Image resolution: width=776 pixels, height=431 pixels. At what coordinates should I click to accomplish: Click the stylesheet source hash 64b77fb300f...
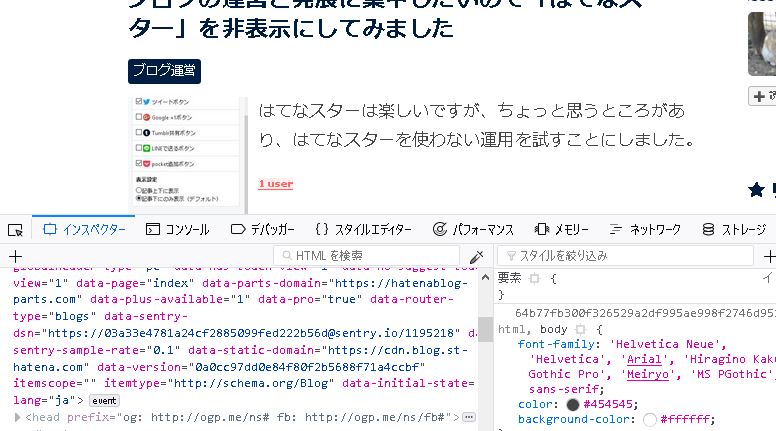(x=645, y=314)
